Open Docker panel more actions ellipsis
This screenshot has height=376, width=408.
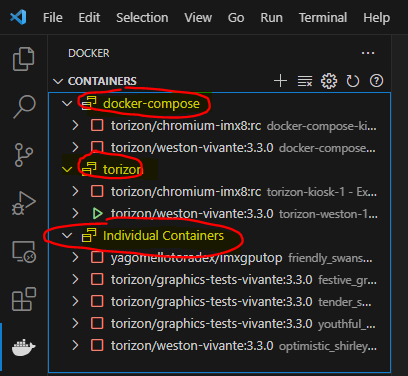[368, 53]
